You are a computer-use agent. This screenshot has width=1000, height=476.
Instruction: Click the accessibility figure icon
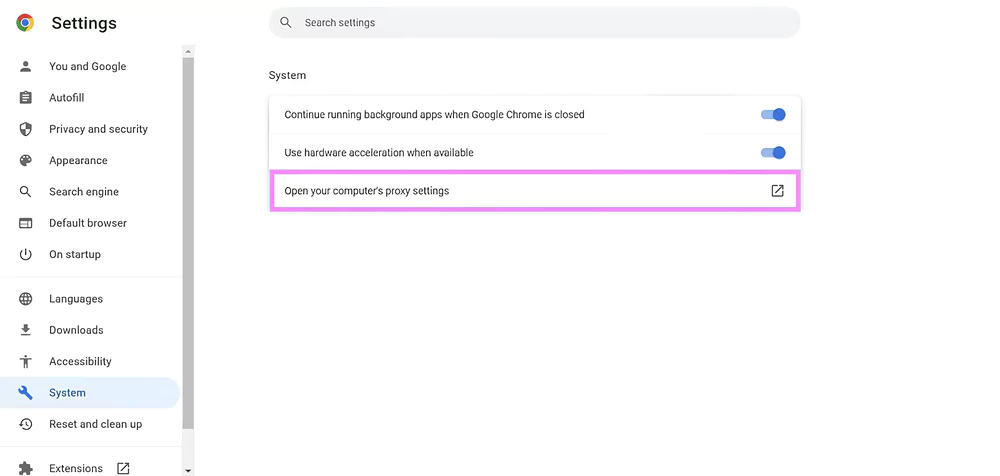[x=26, y=361]
